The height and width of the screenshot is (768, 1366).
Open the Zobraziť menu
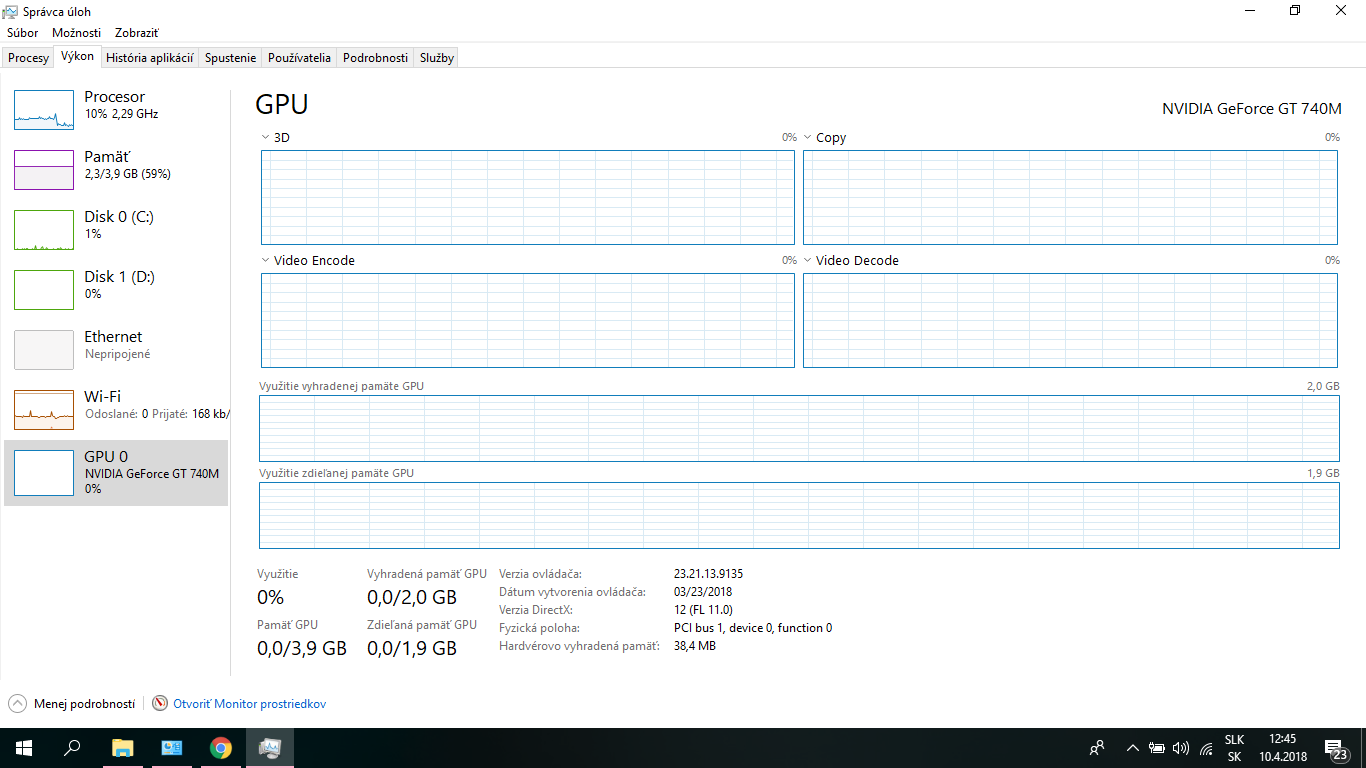pos(137,33)
